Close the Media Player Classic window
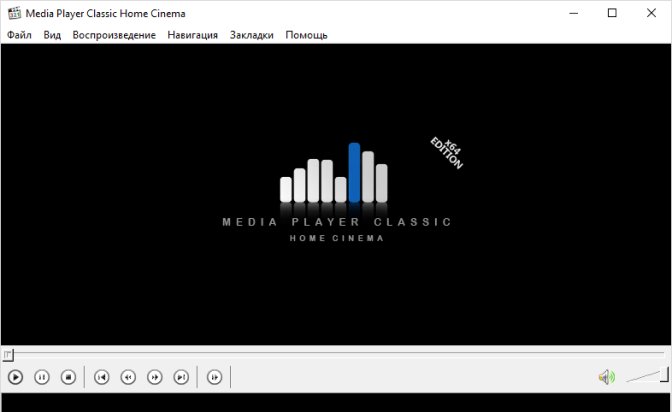 click(x=651, y=13)
